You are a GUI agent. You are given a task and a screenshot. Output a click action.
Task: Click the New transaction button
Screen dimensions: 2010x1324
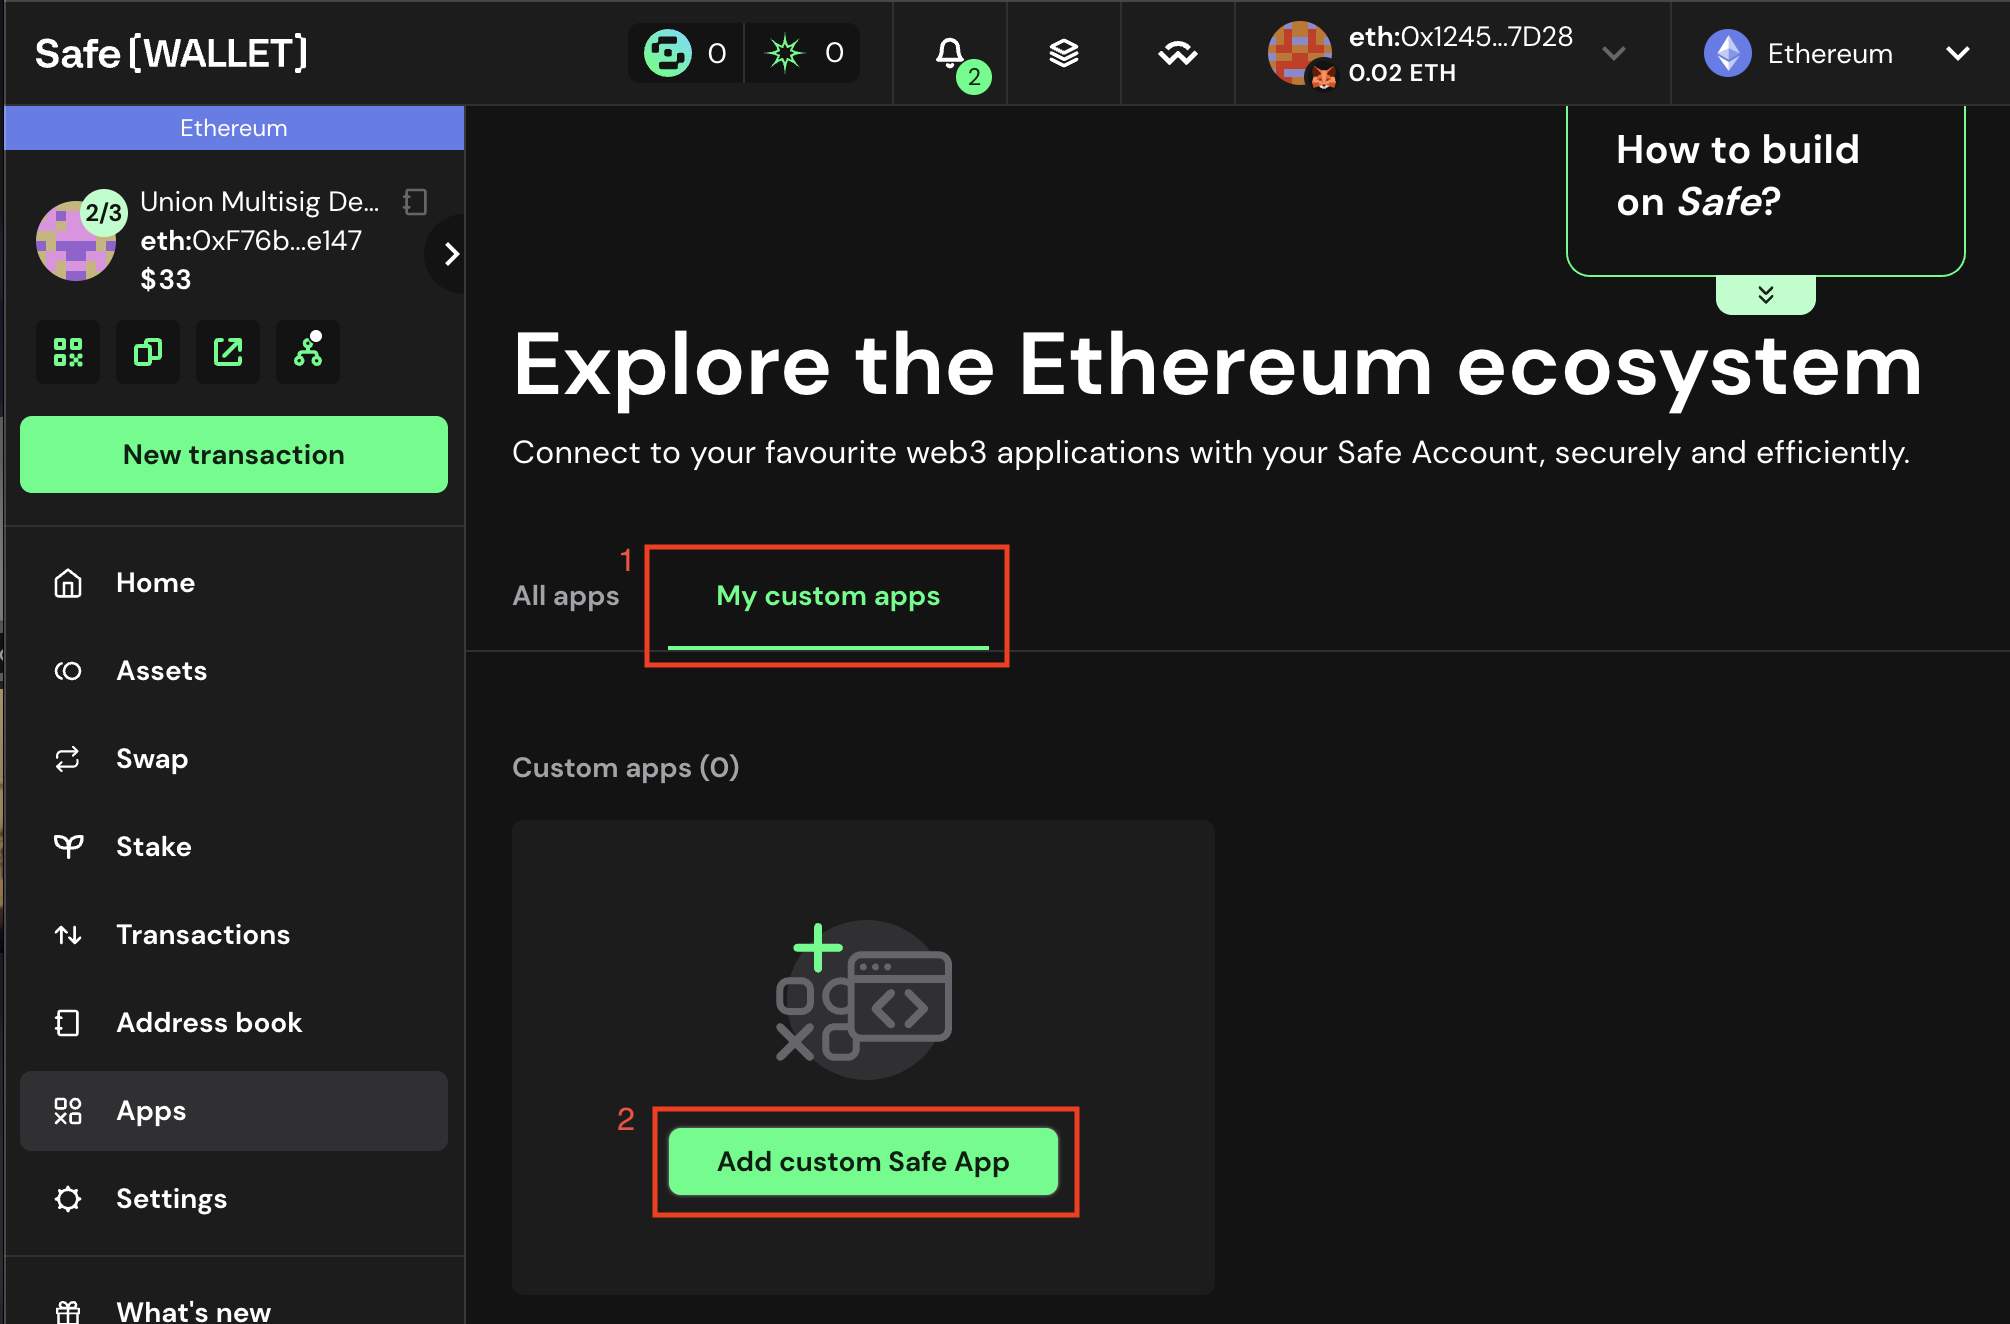(234, 454)
